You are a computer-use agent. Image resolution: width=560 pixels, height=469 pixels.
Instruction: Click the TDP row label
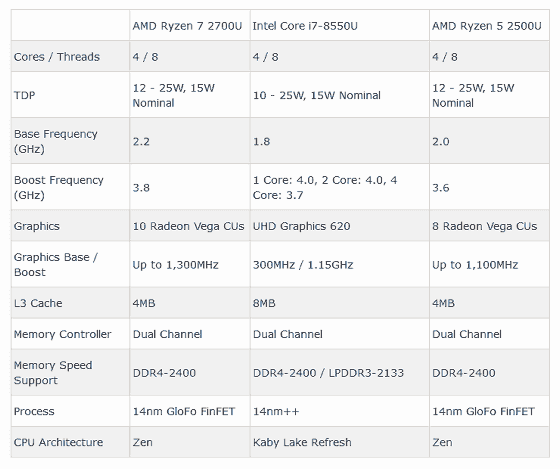70,95
